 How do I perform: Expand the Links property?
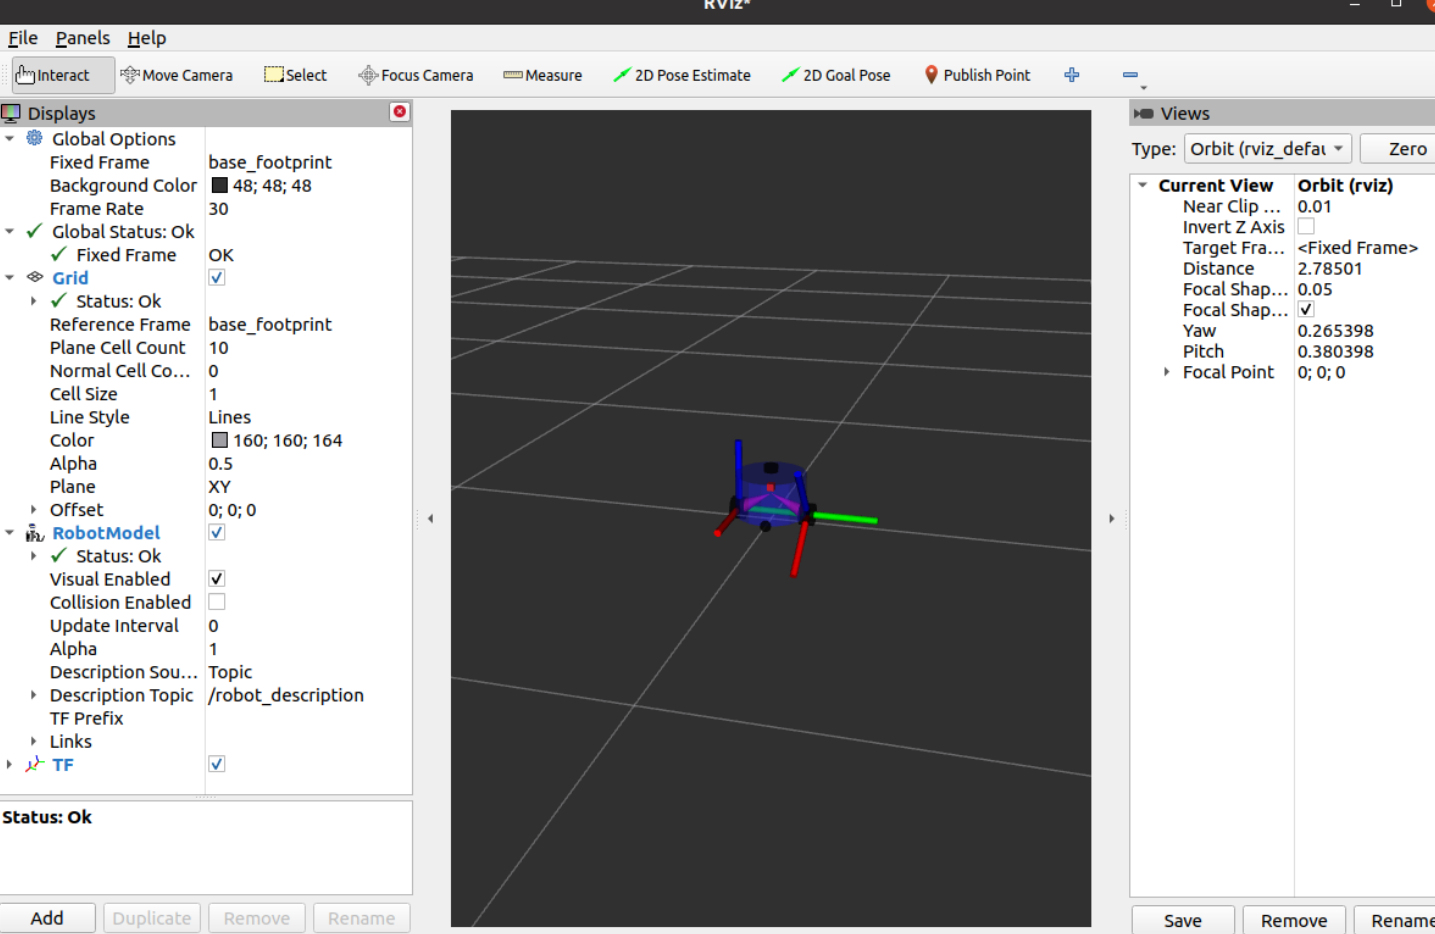(34, 741)
